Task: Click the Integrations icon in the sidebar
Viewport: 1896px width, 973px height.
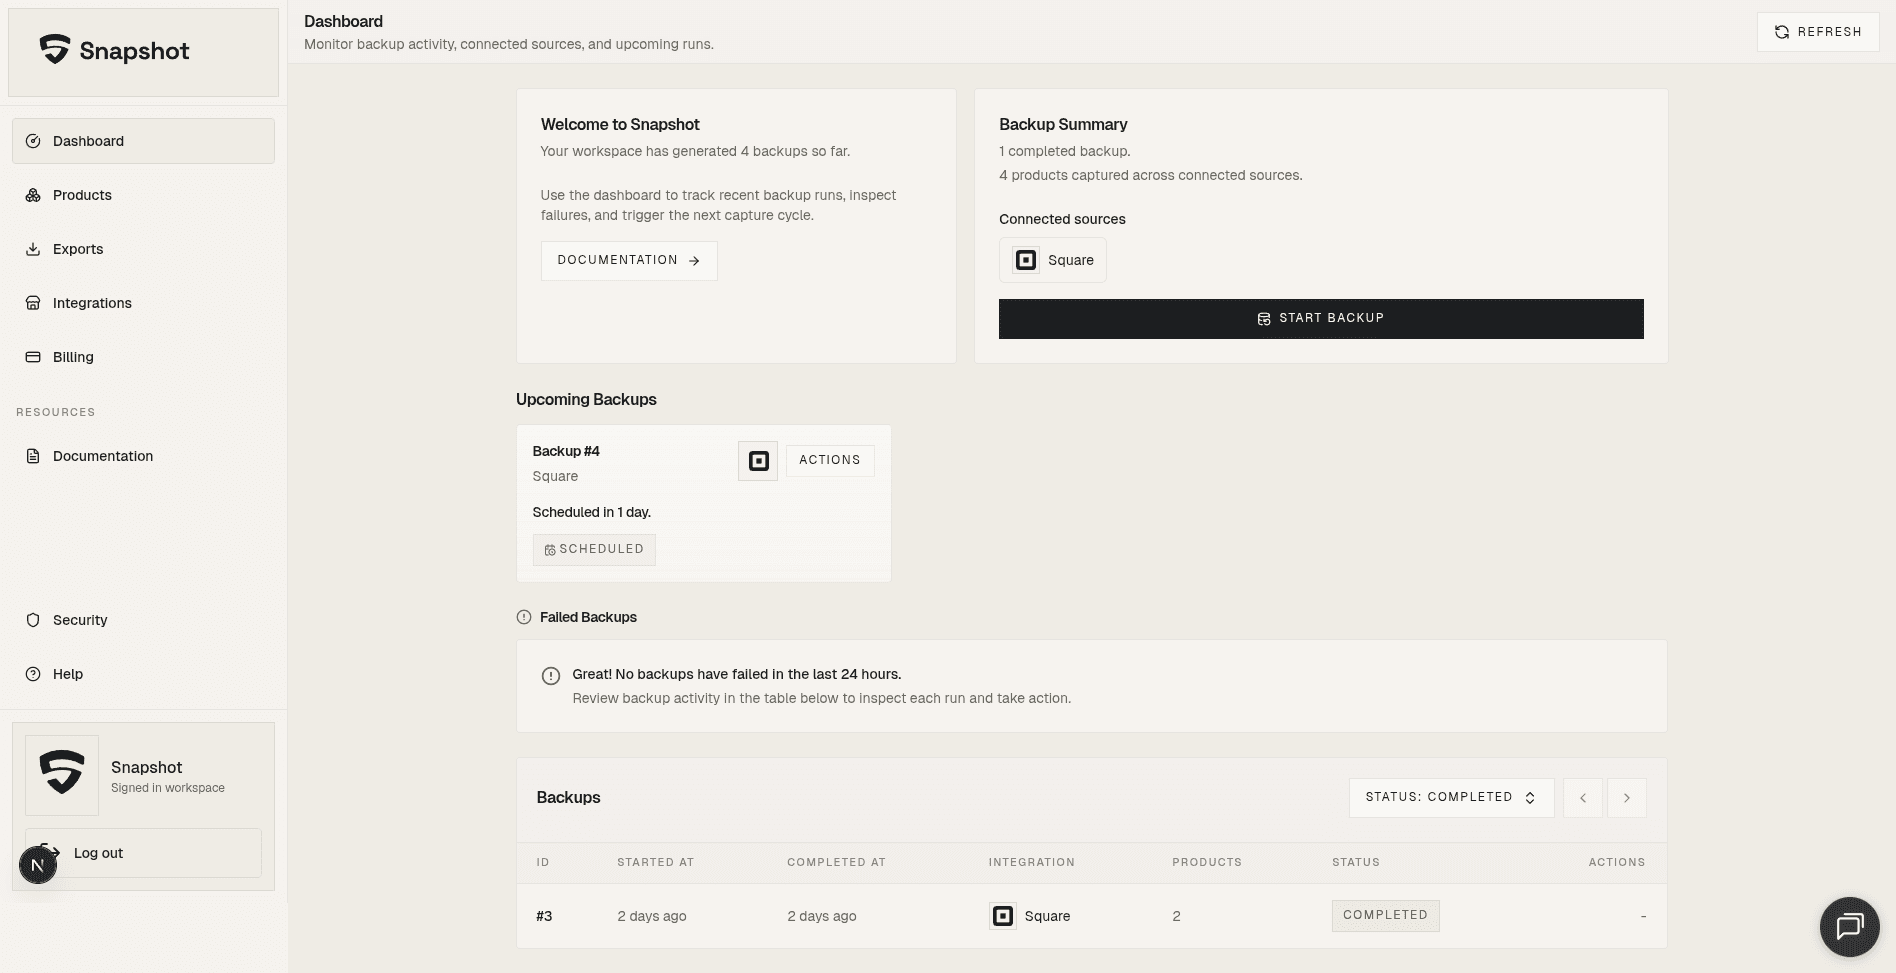Action: tap(32, 303)
